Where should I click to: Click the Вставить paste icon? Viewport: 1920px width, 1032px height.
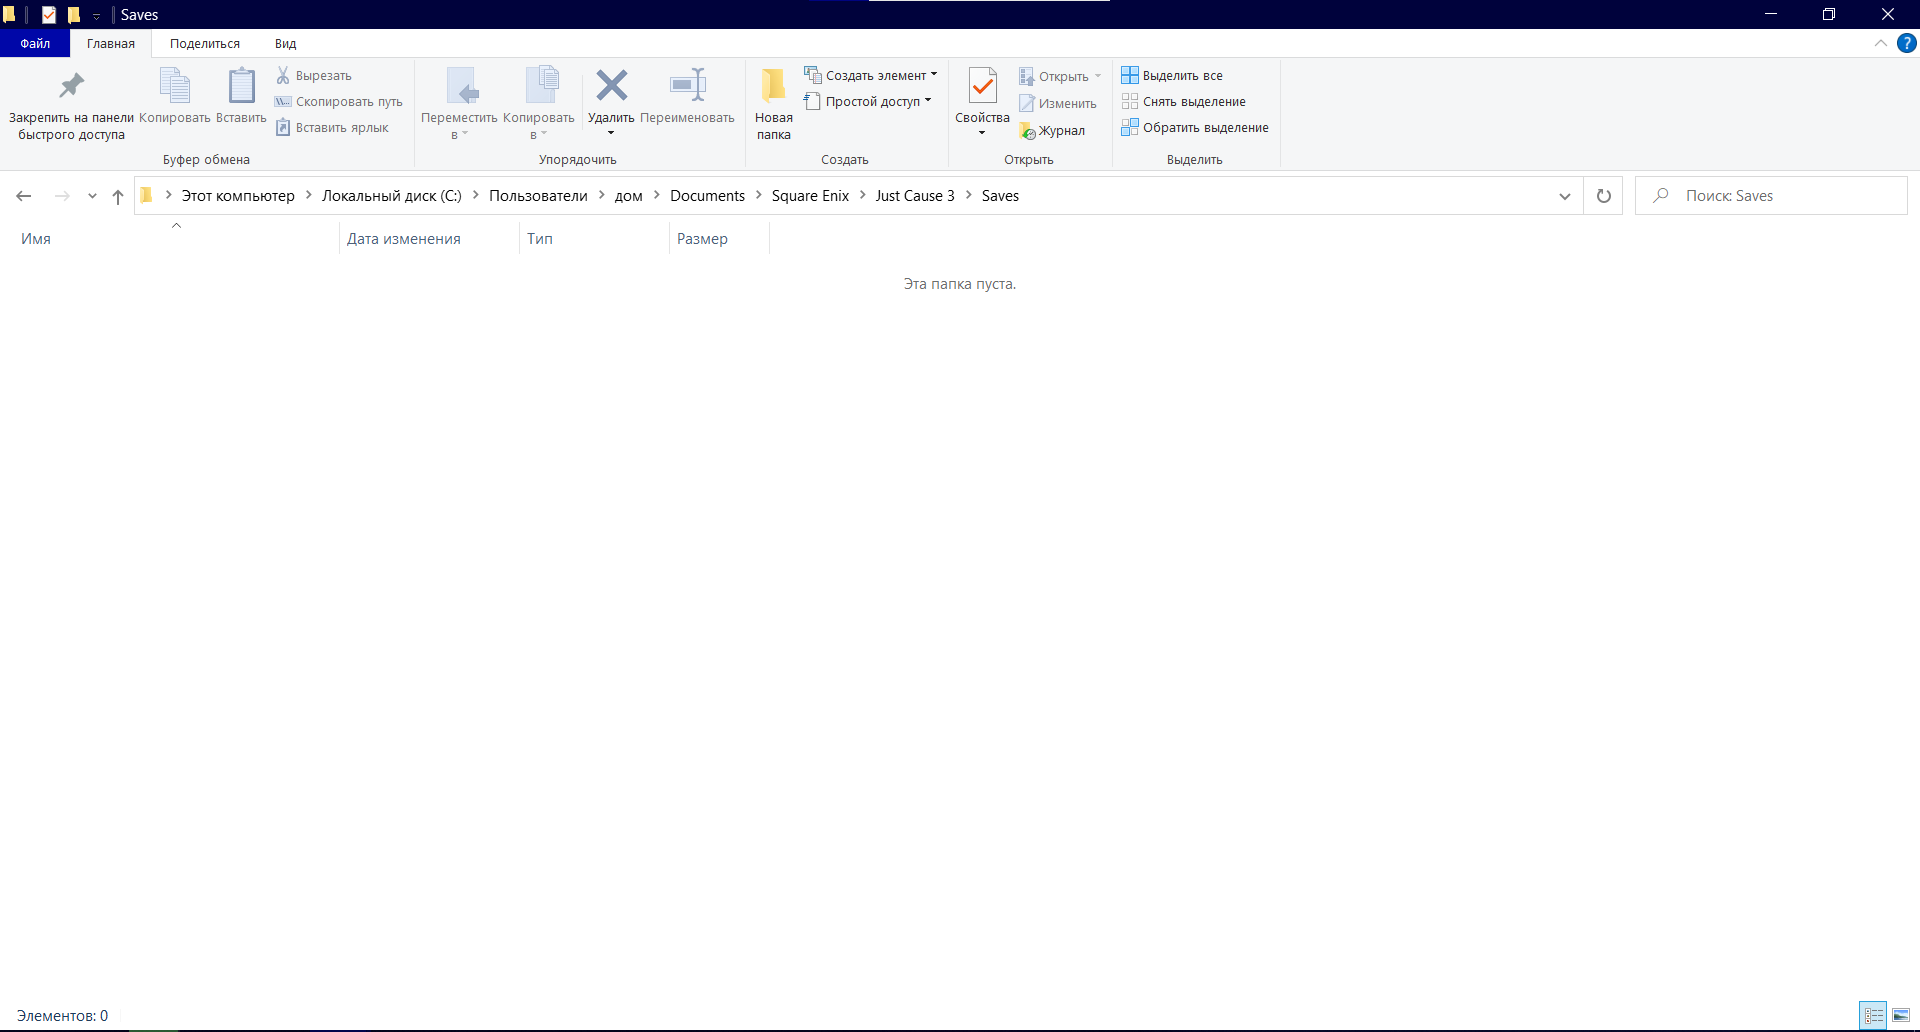pyautogui.click(x=241, y=96)
